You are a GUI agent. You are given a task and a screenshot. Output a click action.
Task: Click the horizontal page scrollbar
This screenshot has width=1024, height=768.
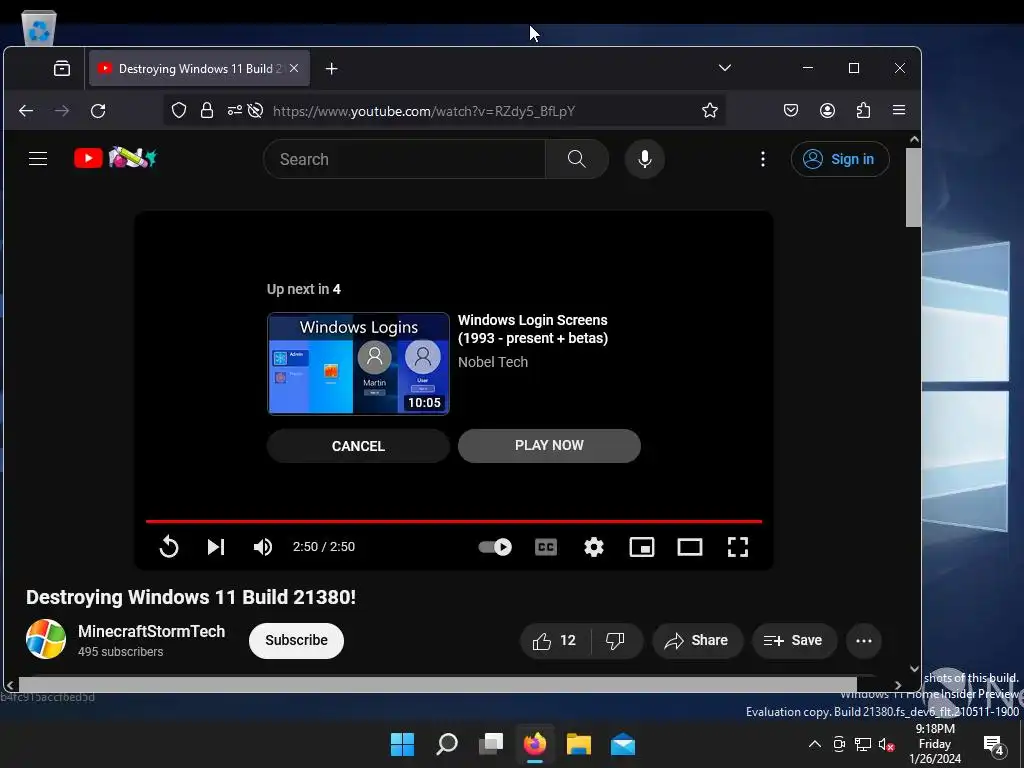pos(438,684)
